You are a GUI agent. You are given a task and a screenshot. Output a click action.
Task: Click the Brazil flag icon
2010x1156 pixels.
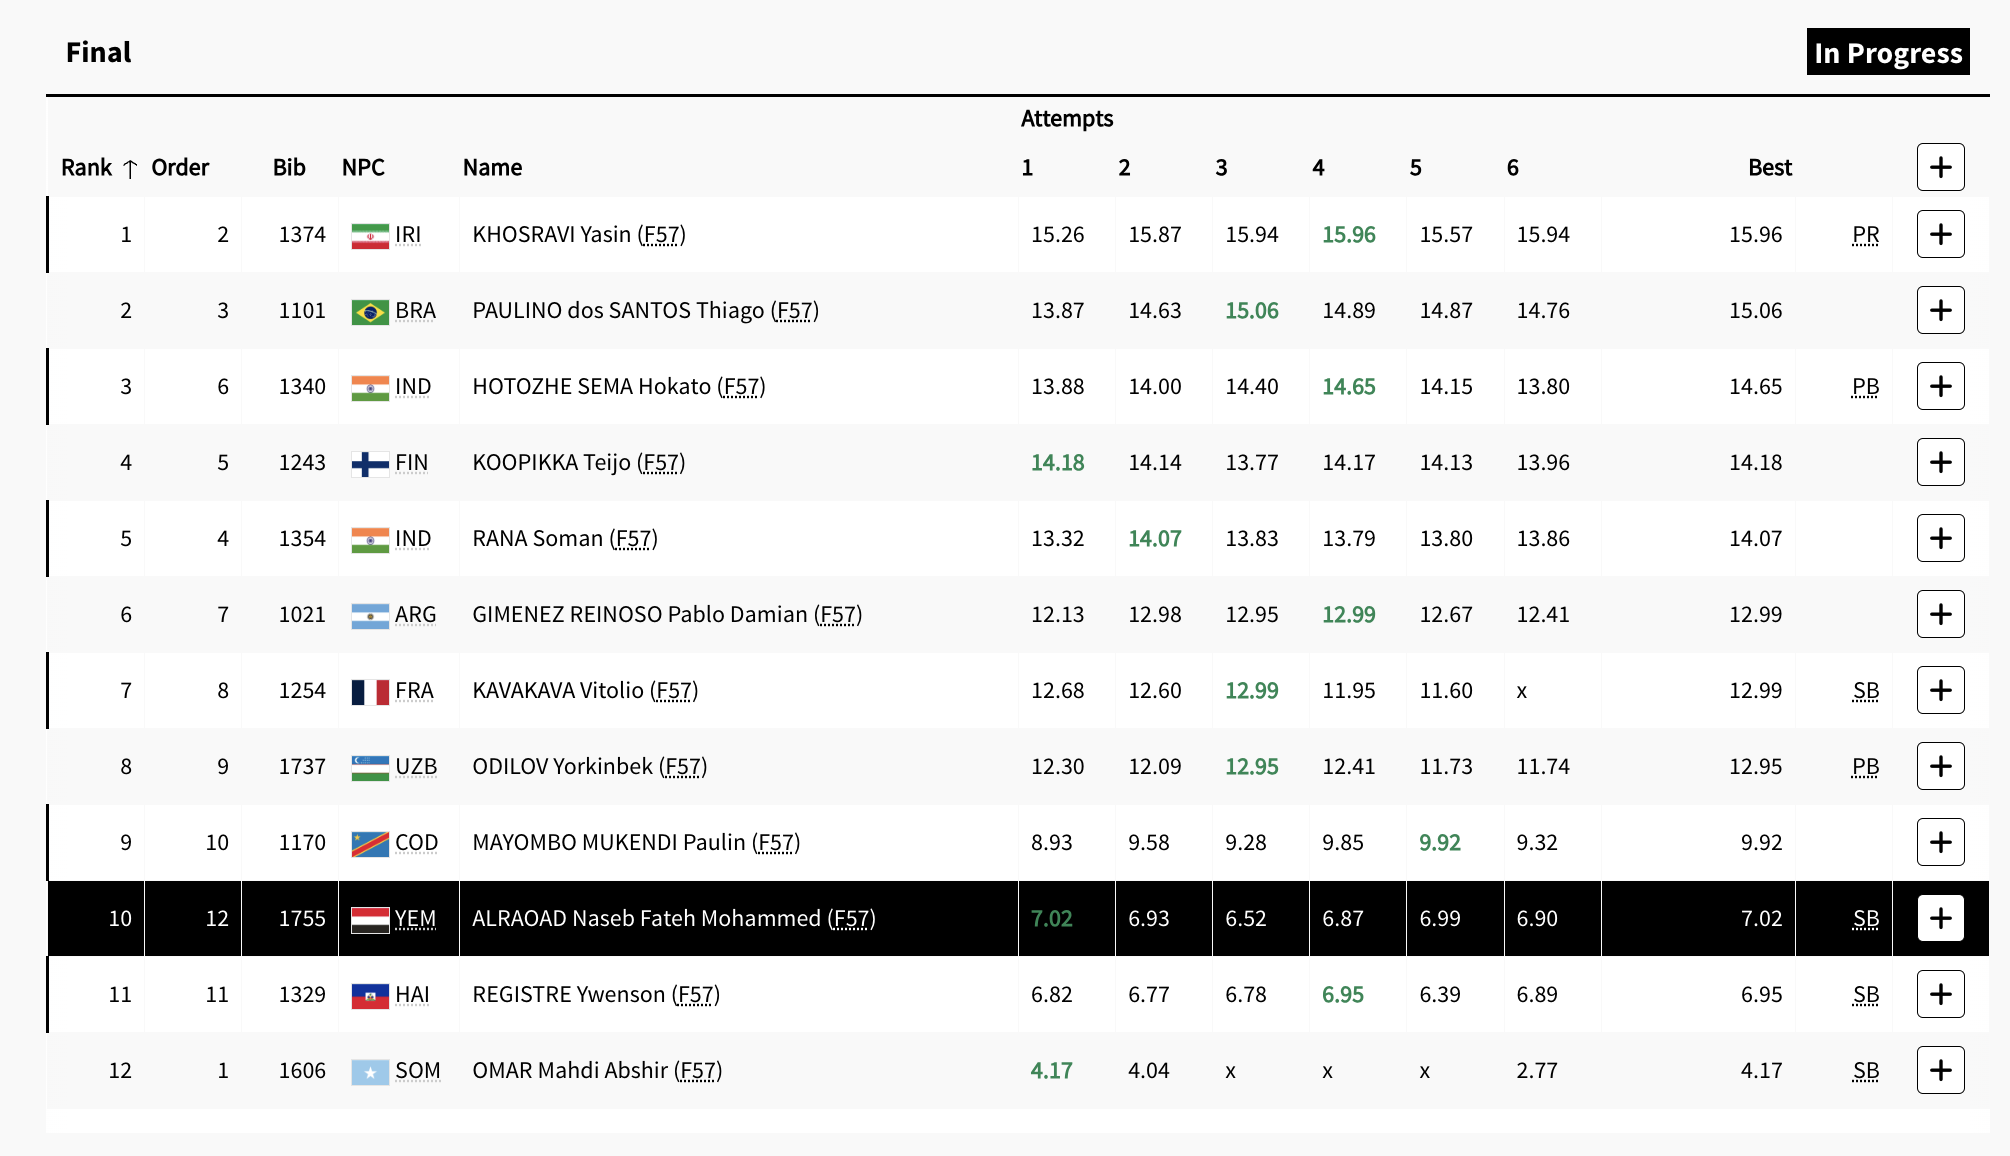(x=370, y=312)
